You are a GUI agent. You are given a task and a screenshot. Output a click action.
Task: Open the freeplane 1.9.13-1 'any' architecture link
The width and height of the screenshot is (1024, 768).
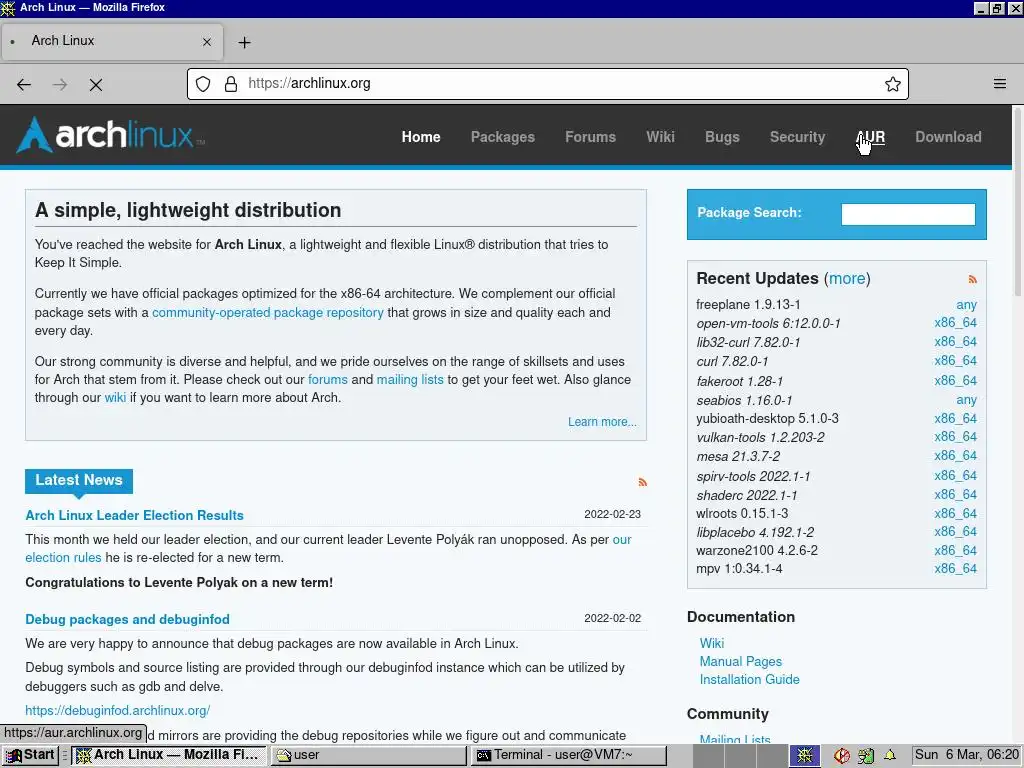coord(967,305)
